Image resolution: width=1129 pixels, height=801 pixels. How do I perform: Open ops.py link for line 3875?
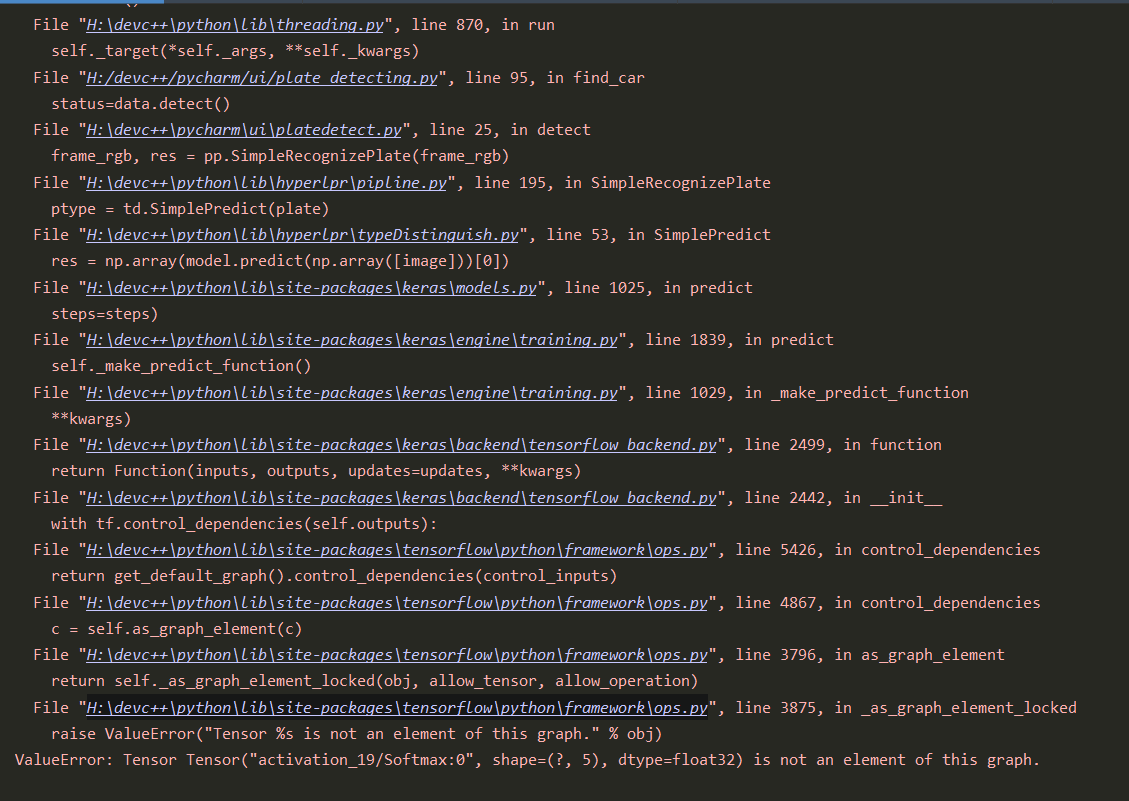click(x=397, y=708)
